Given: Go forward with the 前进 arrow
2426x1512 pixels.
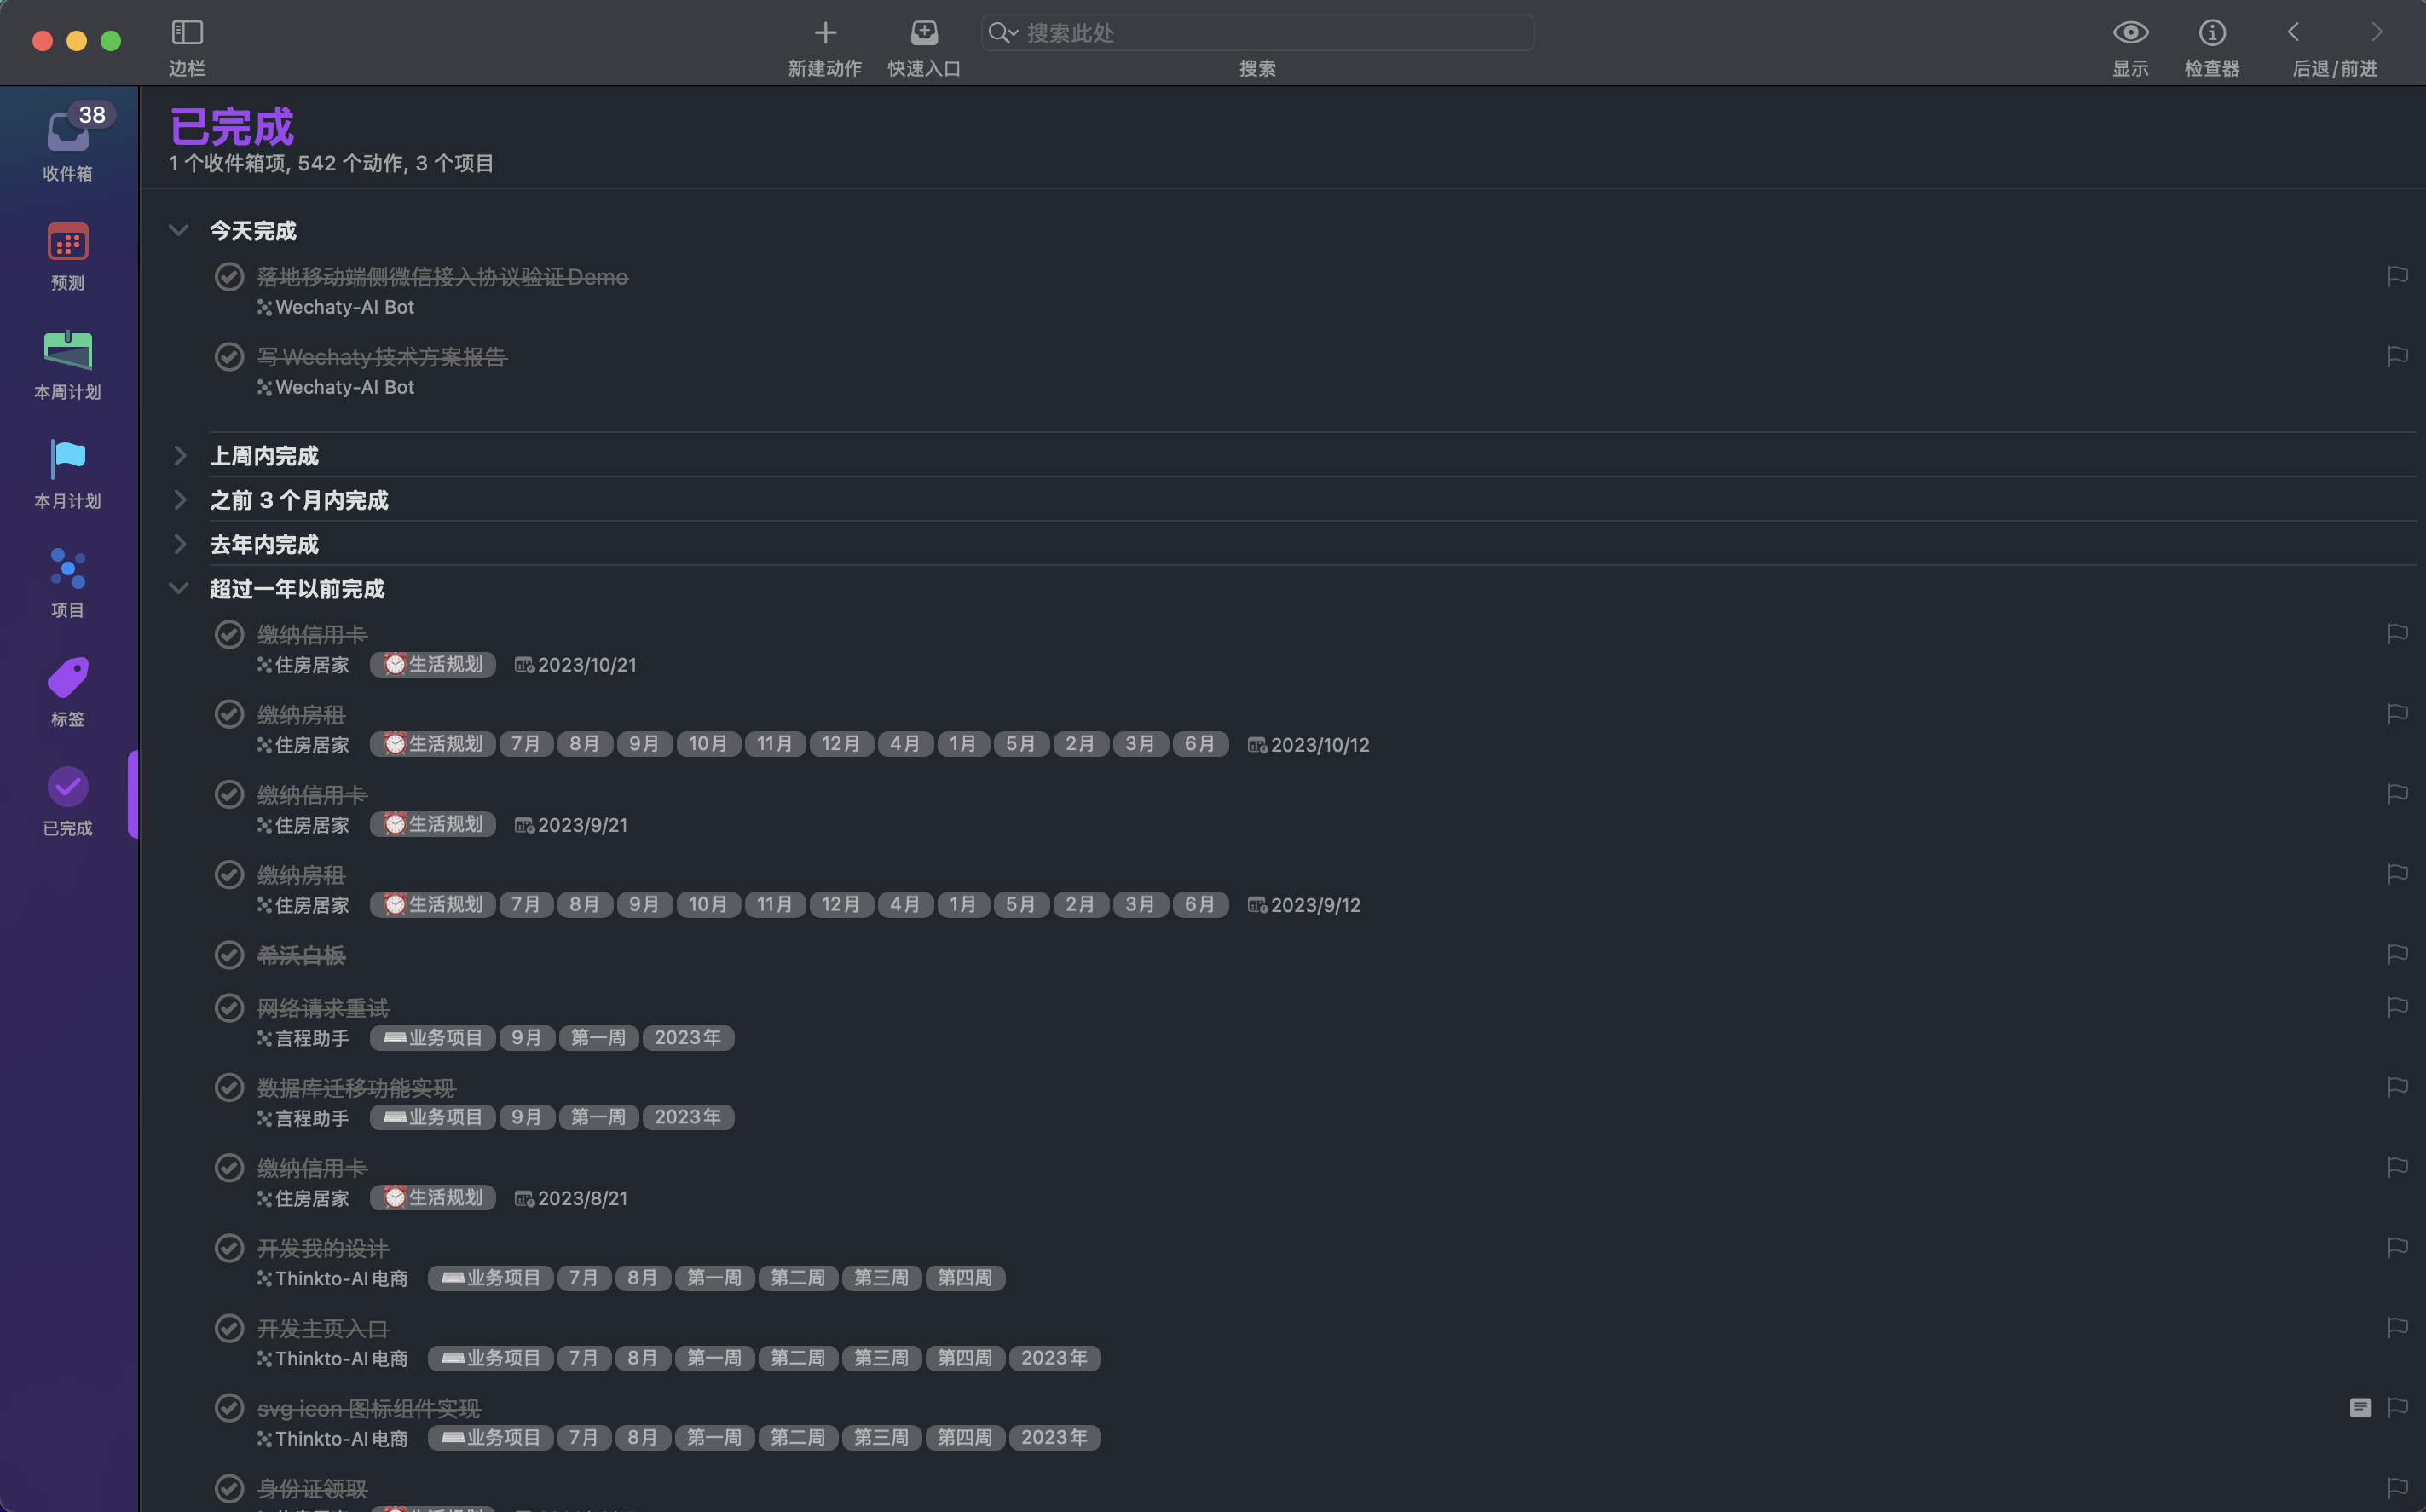Looking at the screenshot, I should tap(2377, 33).
